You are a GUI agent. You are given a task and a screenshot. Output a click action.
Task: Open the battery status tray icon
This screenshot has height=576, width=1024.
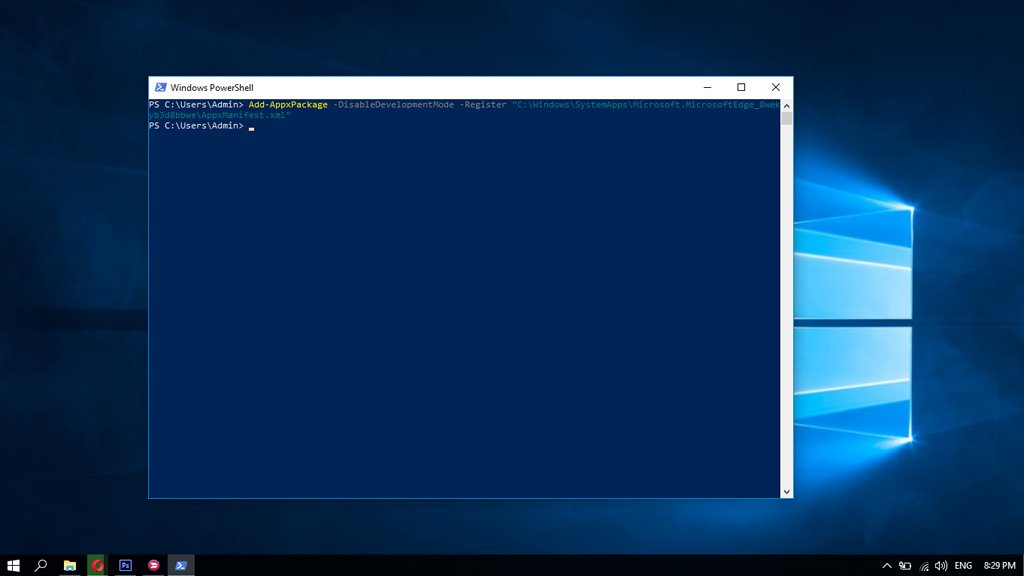click(x=904, y=566)
